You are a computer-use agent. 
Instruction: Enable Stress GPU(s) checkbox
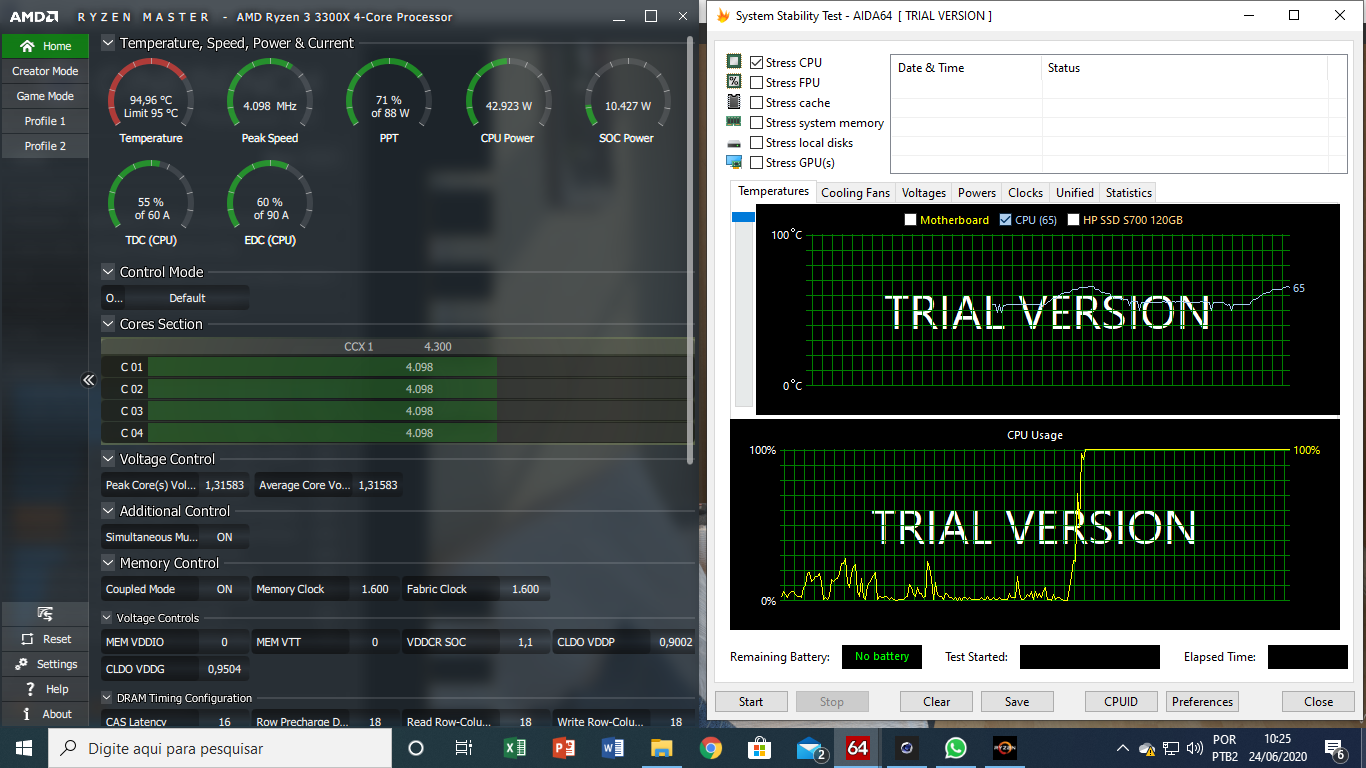pyautogui.click(x=757, y=162)
